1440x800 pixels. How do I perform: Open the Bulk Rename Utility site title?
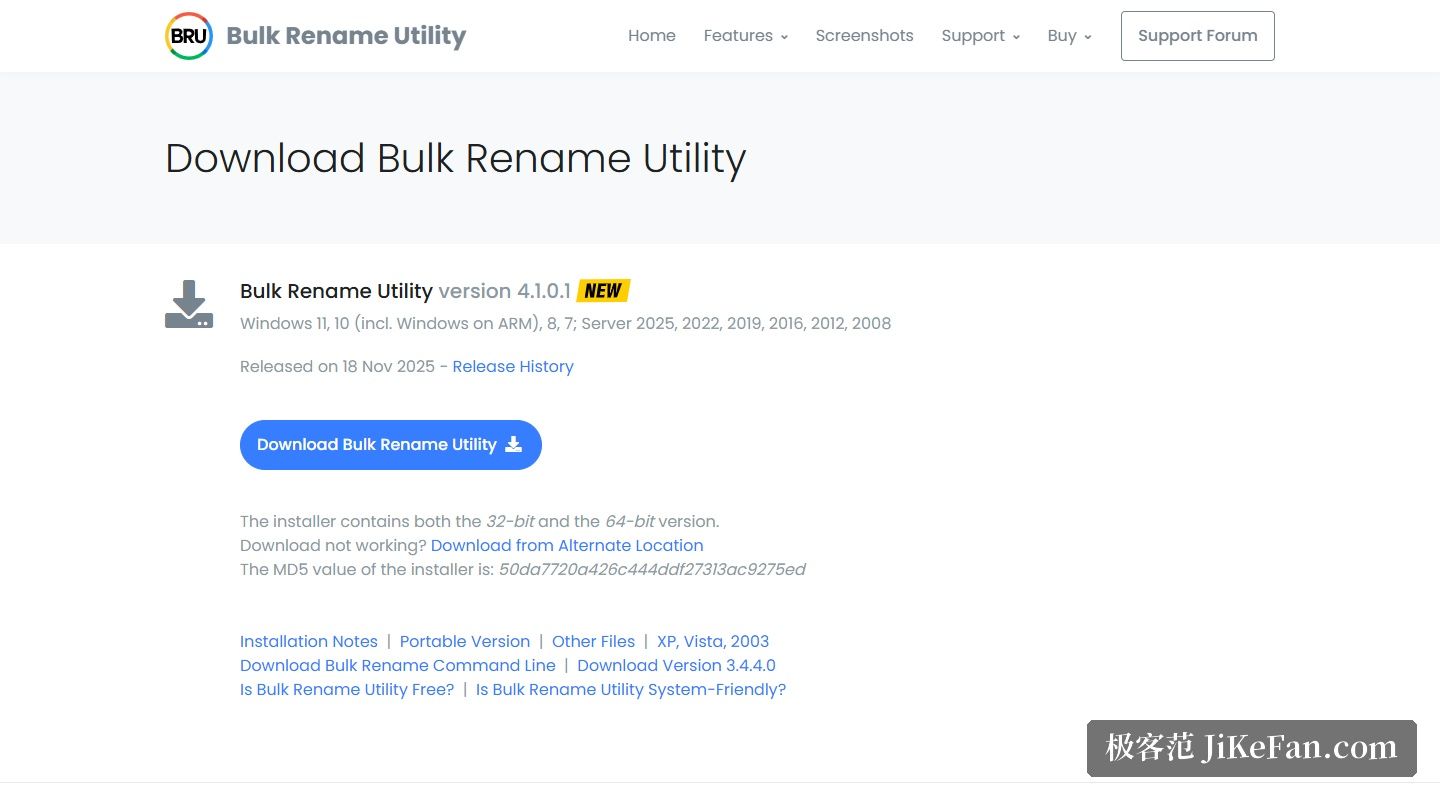[x=346, y=36]
